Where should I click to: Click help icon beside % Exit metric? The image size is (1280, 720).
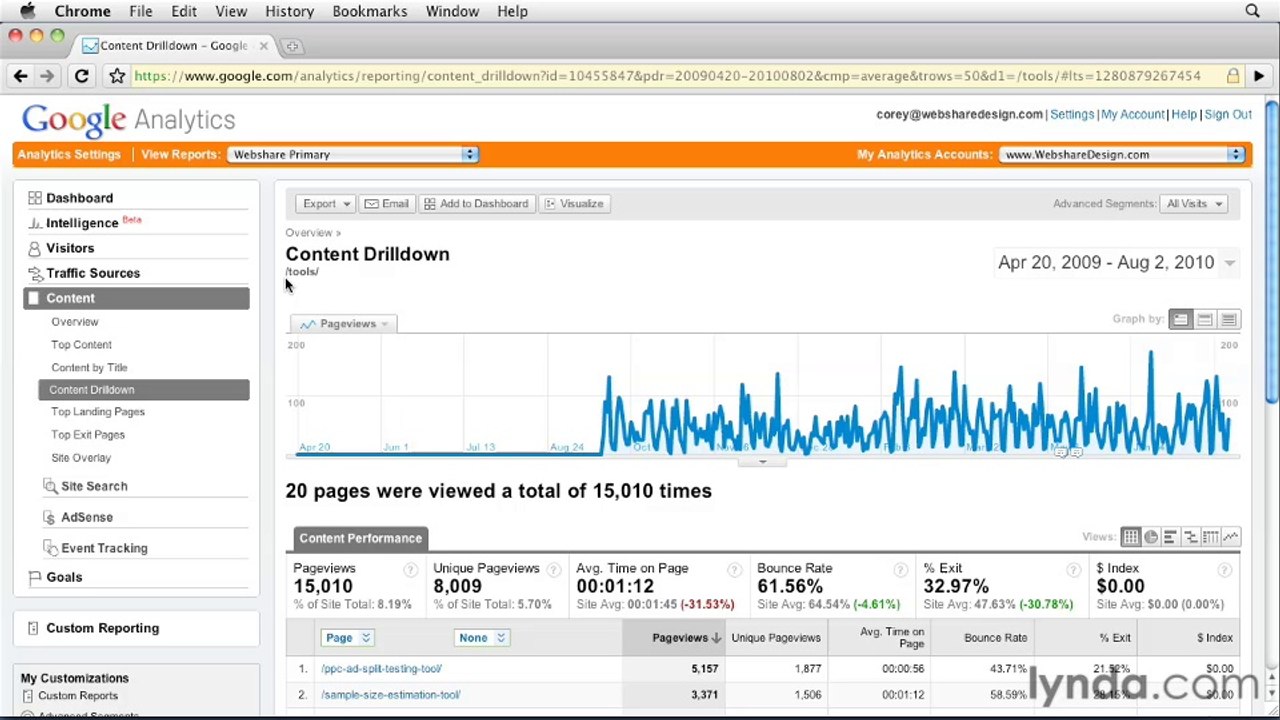pyautogui.click(x=1073, y=569)
